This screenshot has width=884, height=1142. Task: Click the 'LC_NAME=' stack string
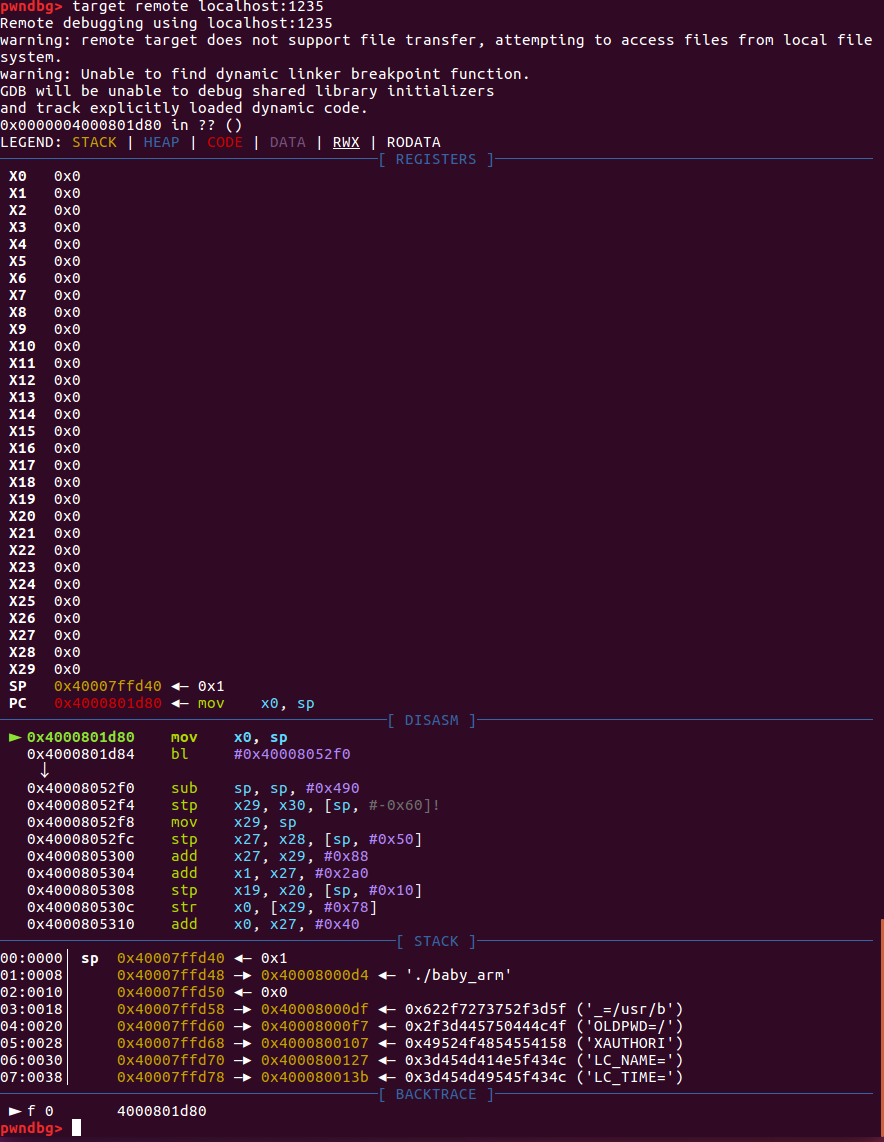[630, 1060]
